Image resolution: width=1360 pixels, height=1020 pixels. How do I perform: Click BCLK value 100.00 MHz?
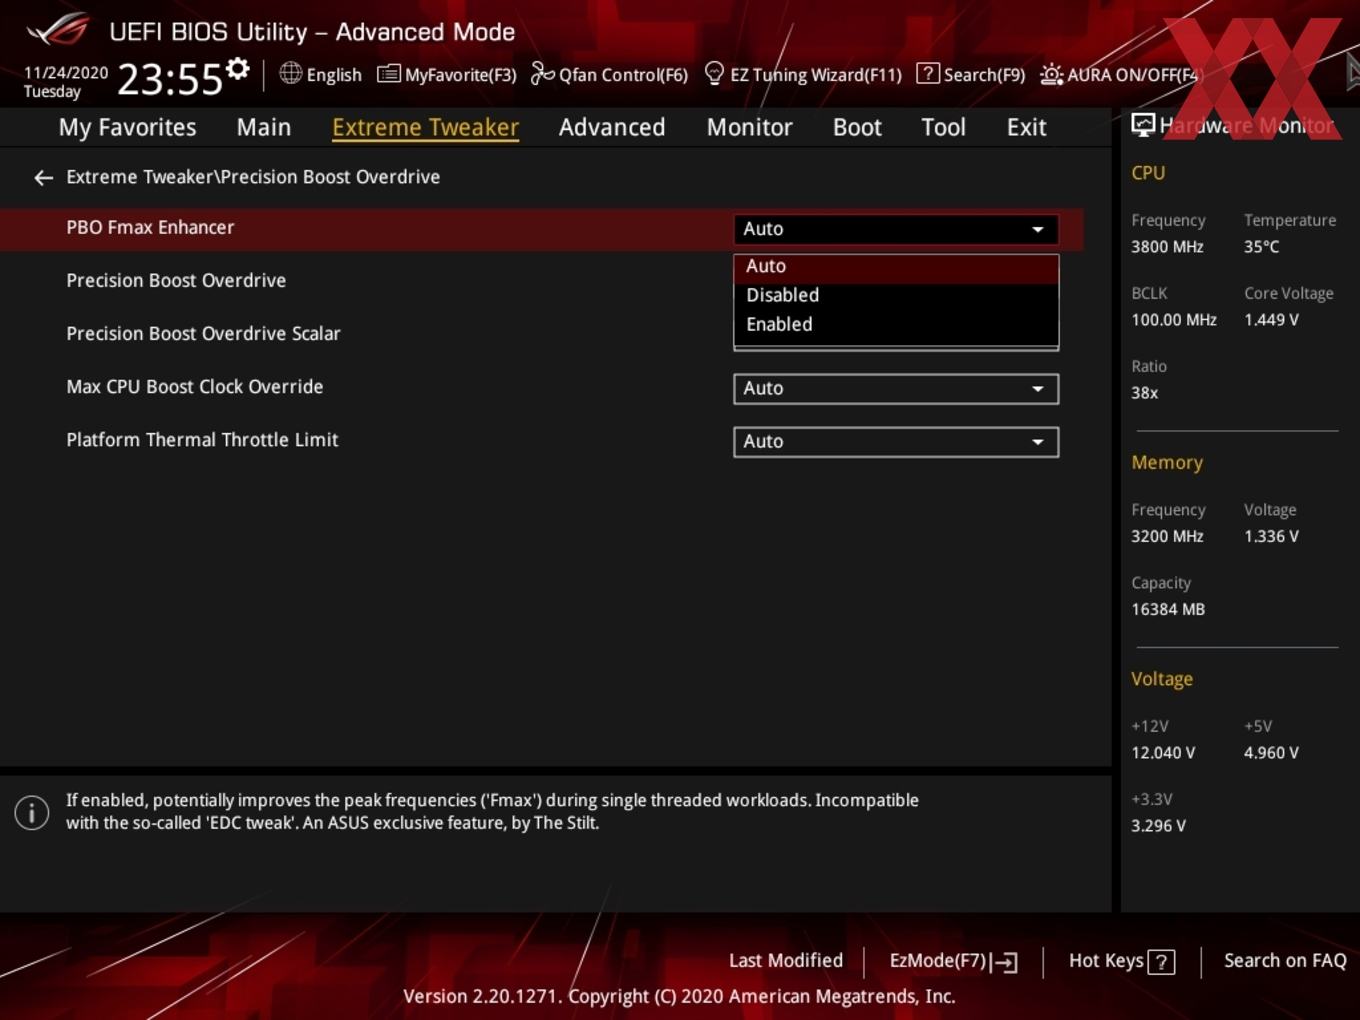point(1174,320)
